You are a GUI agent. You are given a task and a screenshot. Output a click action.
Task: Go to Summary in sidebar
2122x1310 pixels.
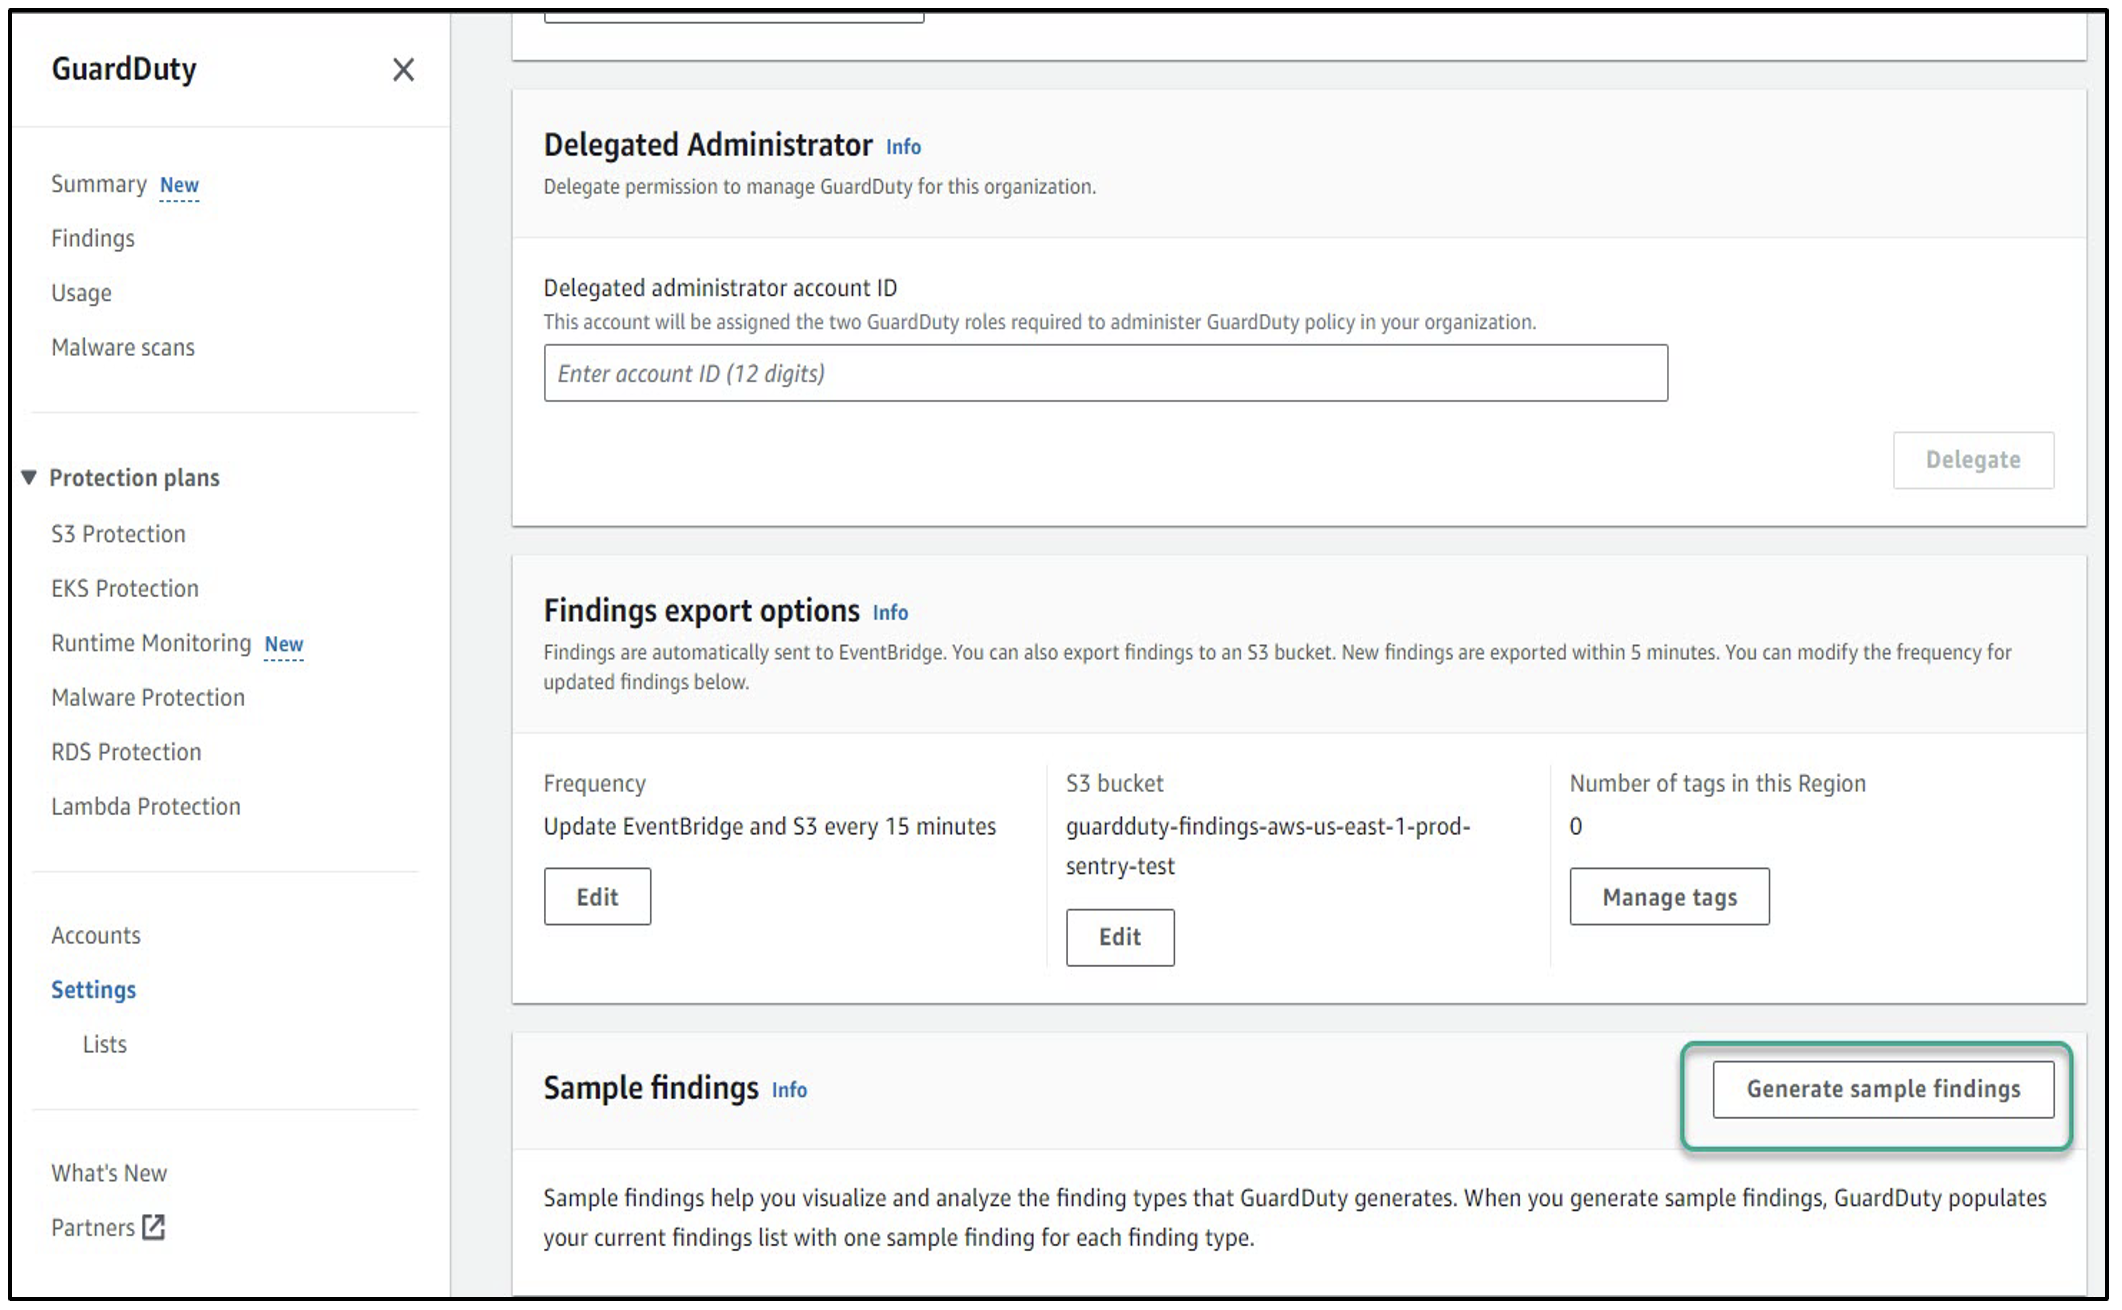(x=99, y=184)
